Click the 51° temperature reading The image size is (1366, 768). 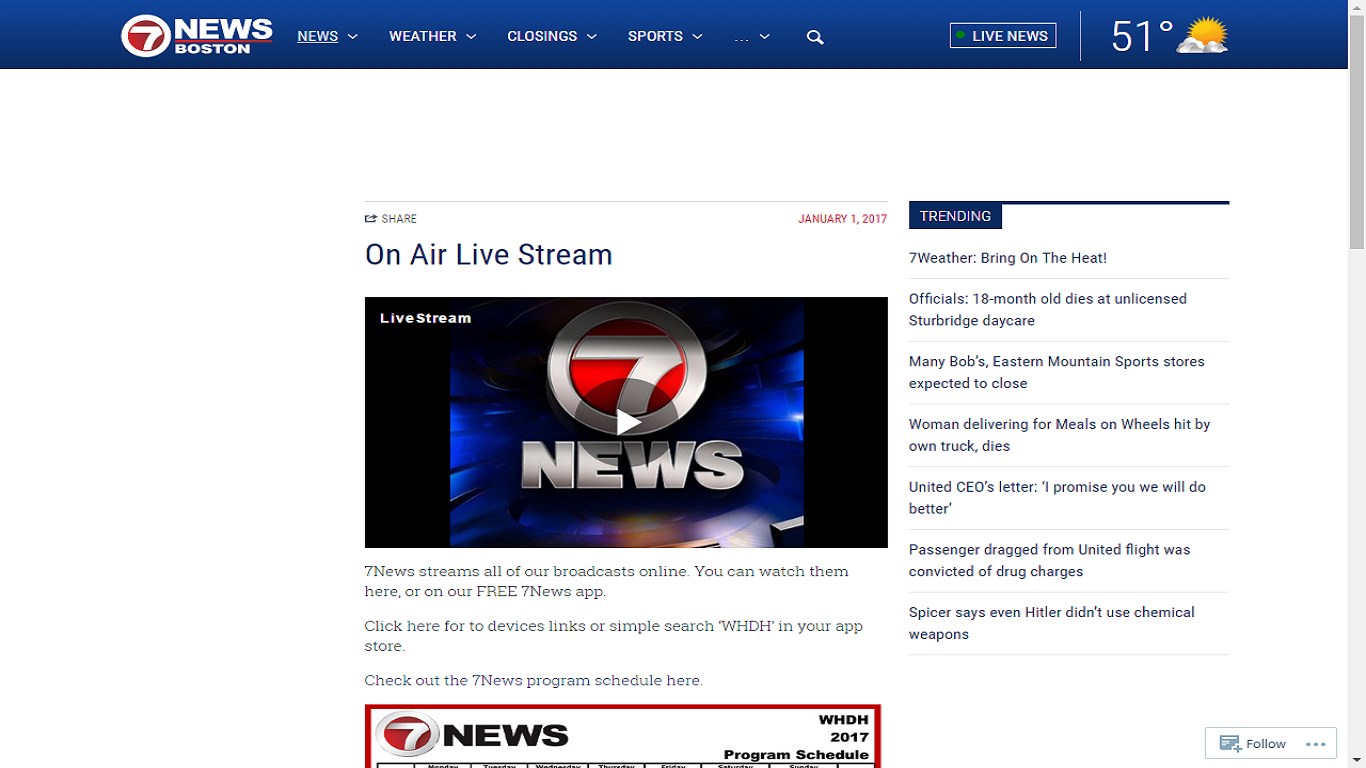(1141, 36)
